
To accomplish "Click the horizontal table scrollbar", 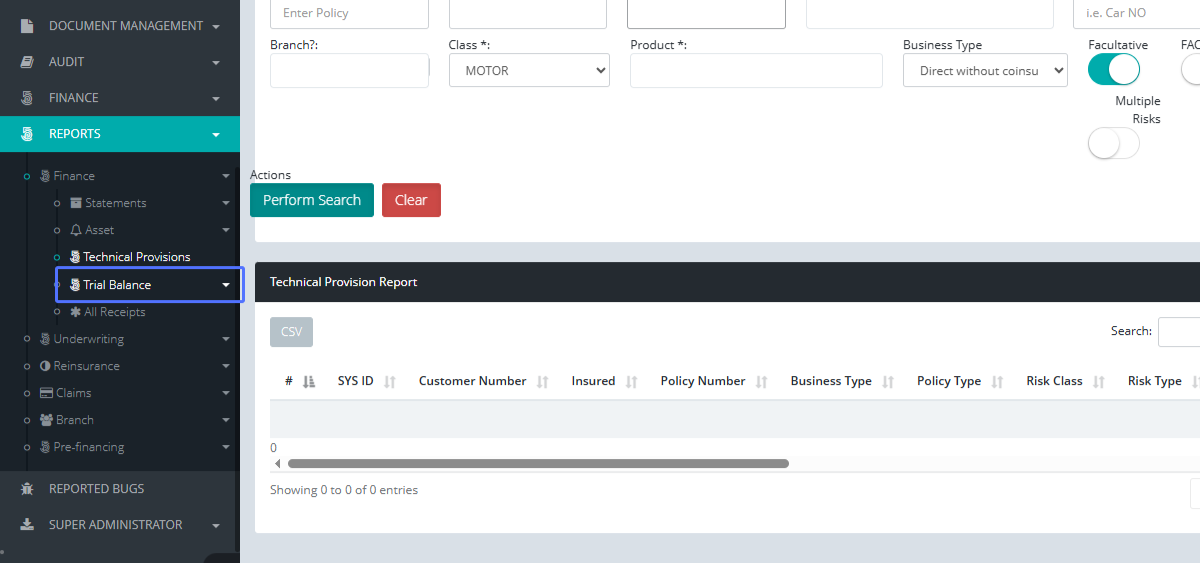I will [x=538, y=464].
